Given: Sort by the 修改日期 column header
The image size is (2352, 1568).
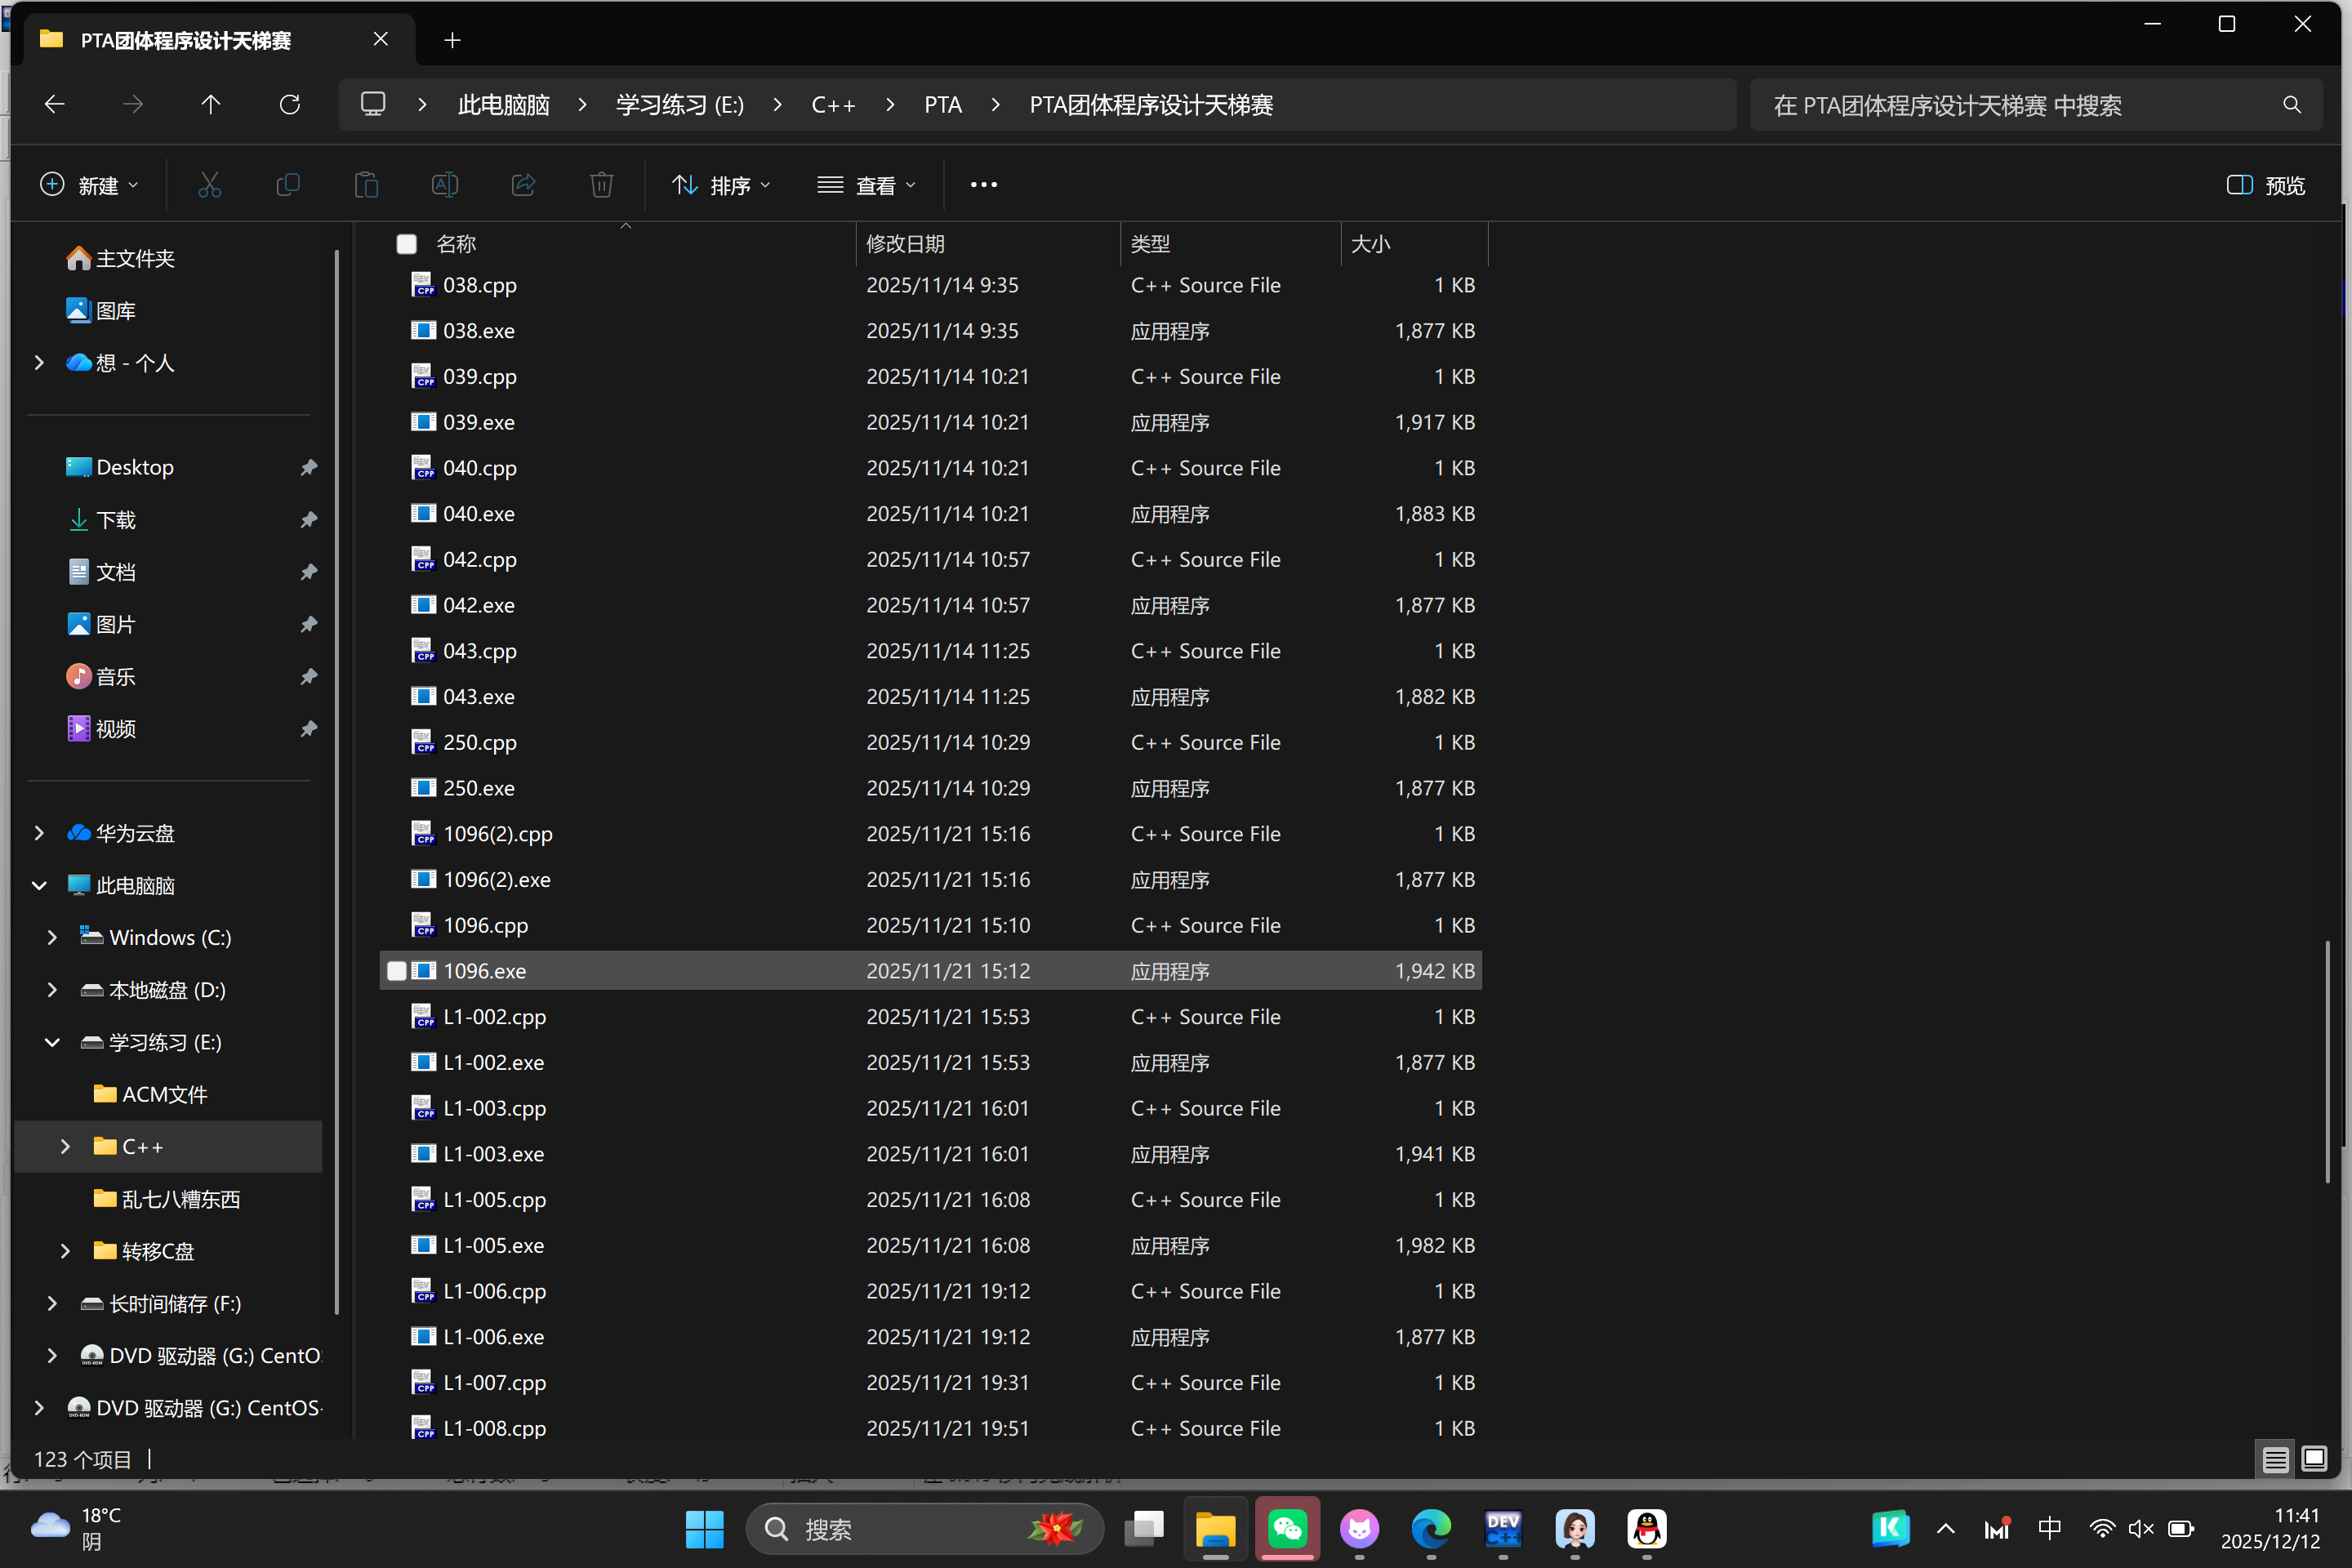Looking at the screenshot, I should point(905,244).
